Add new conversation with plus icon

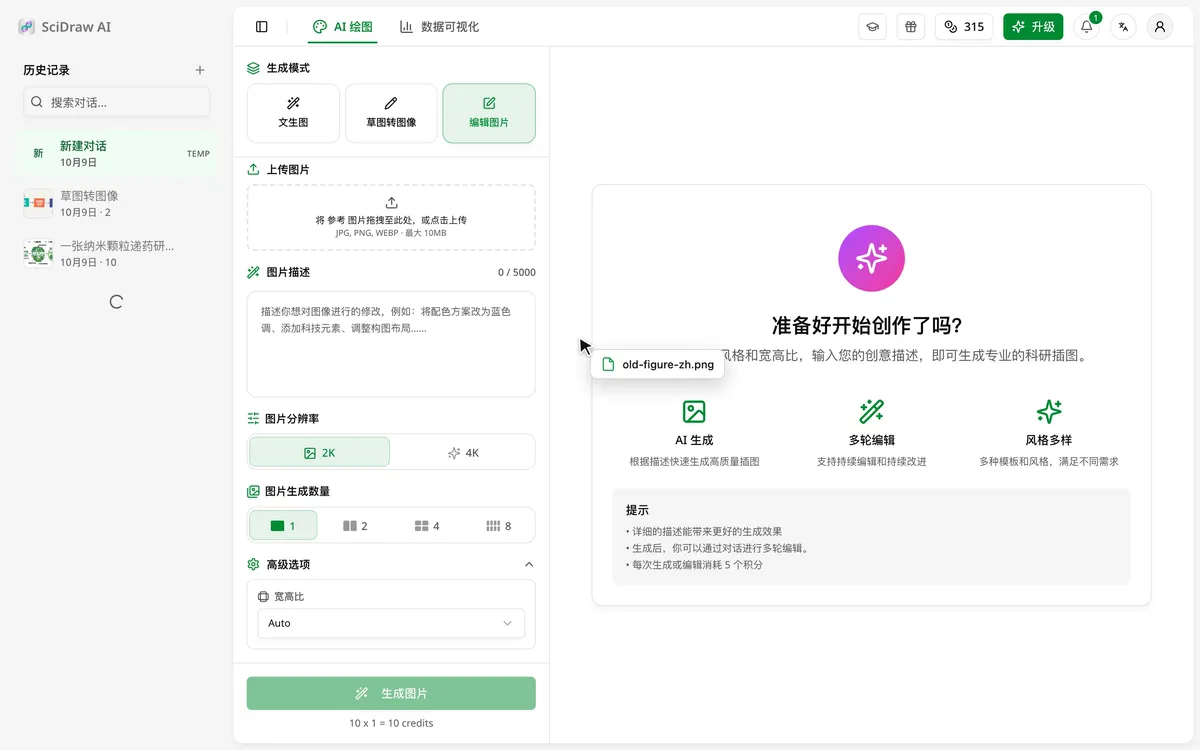(200, 70)
